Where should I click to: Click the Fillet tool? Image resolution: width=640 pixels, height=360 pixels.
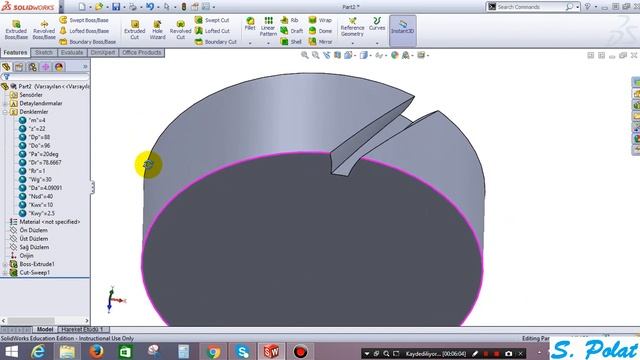[x=250, y=24]
